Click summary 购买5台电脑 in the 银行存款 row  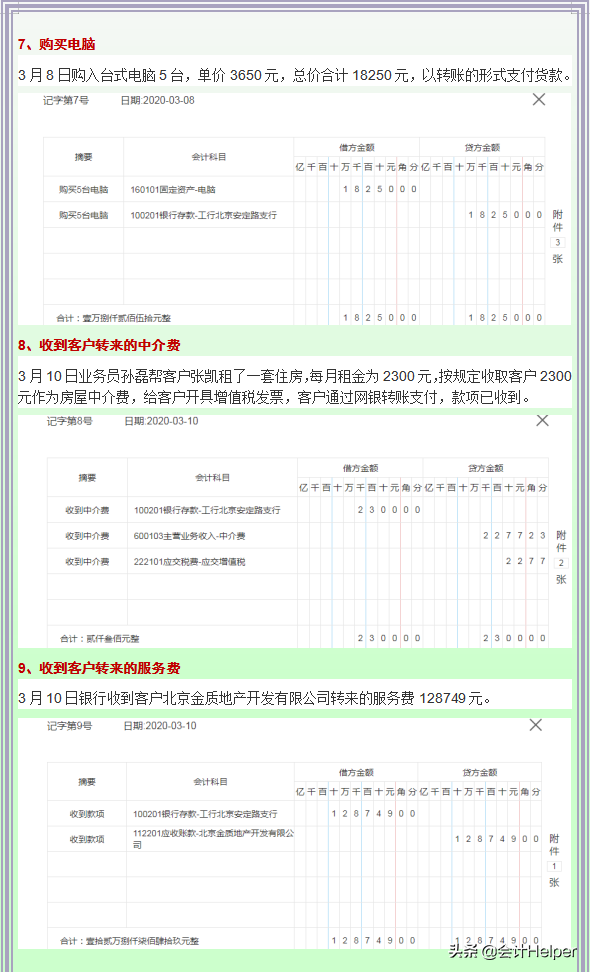[x=84, y=215]
